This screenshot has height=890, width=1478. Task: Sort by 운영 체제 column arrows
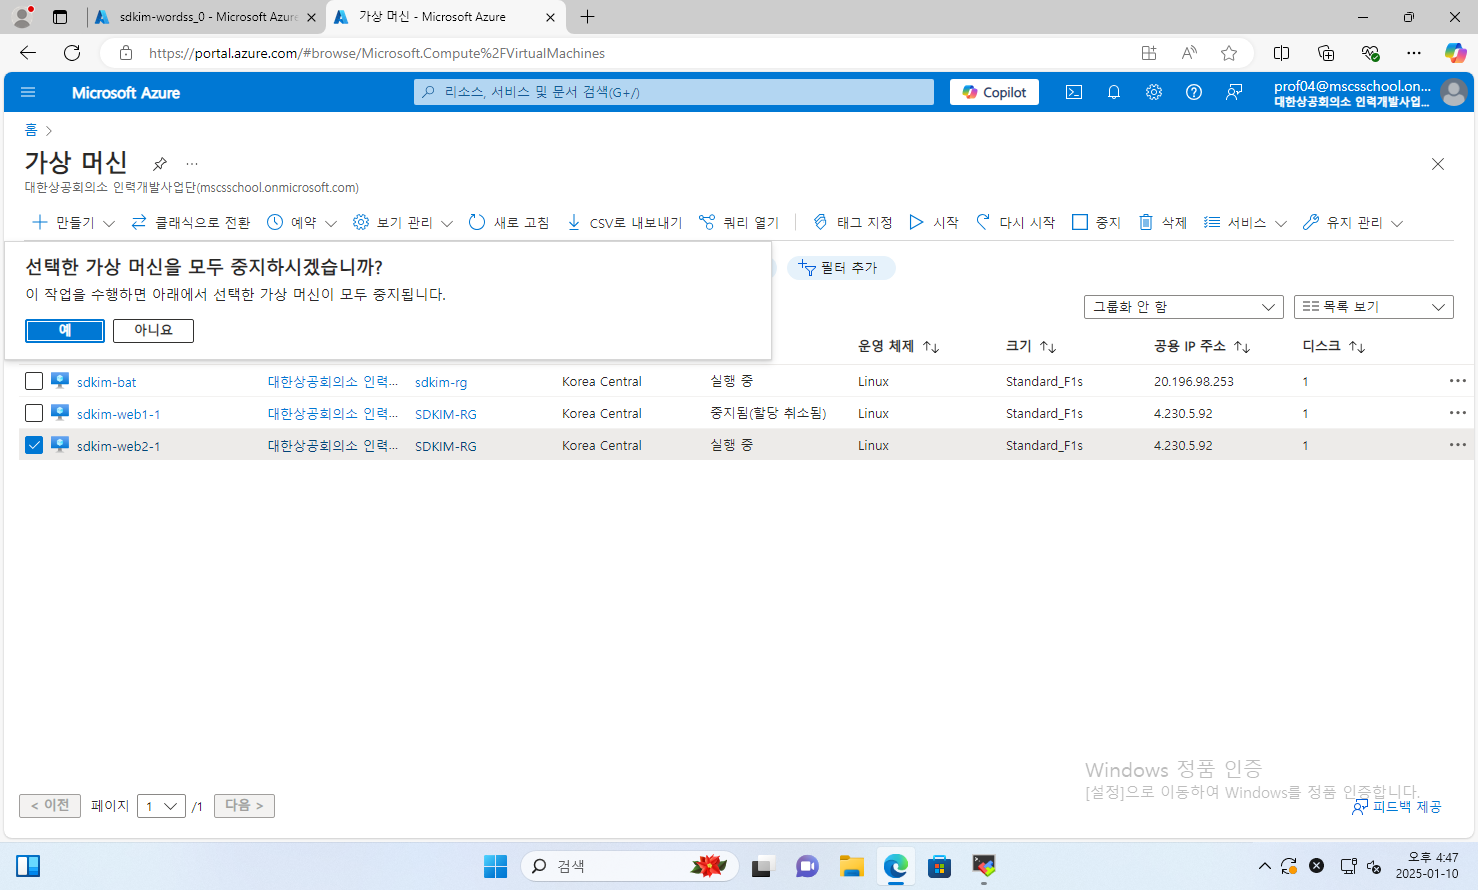[x=931, y=346]
